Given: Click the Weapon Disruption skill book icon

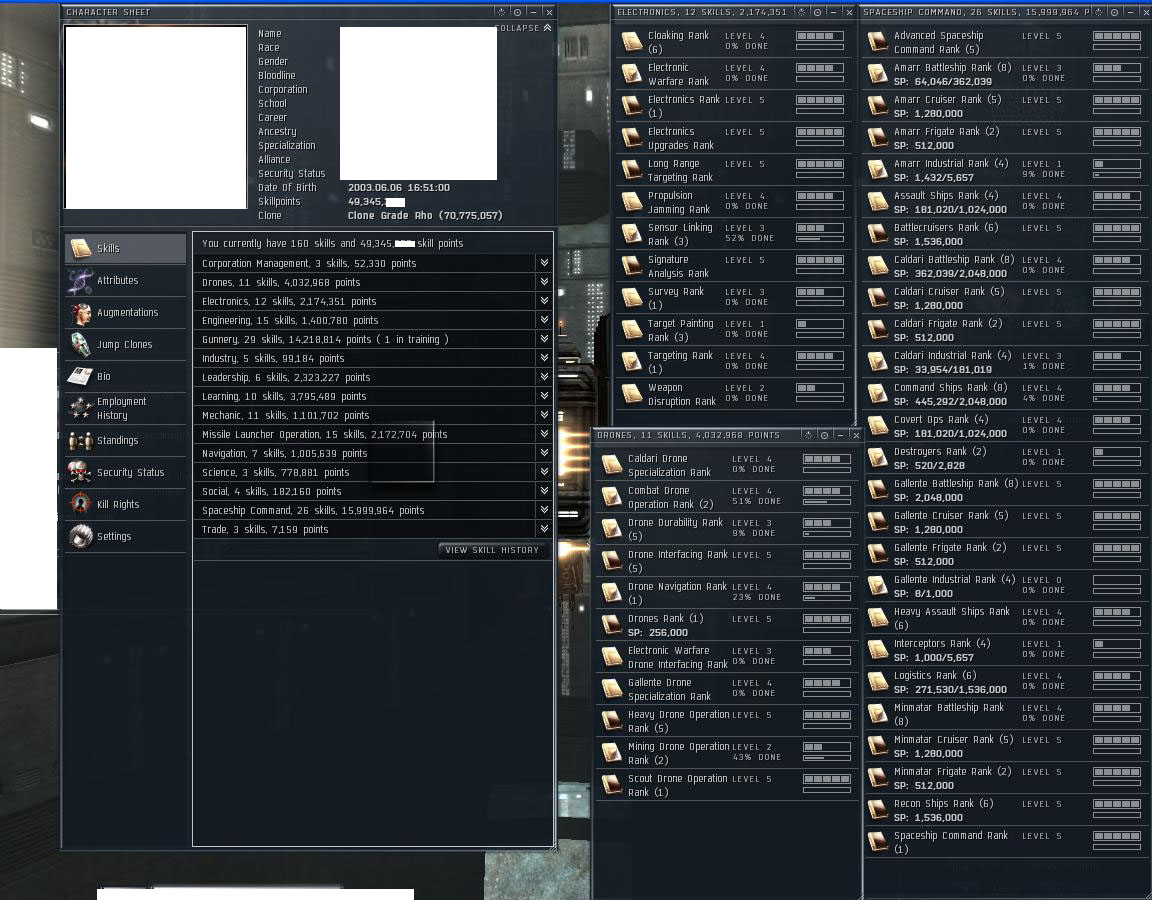Looking at the screenshot, I should tap(632, 394).
